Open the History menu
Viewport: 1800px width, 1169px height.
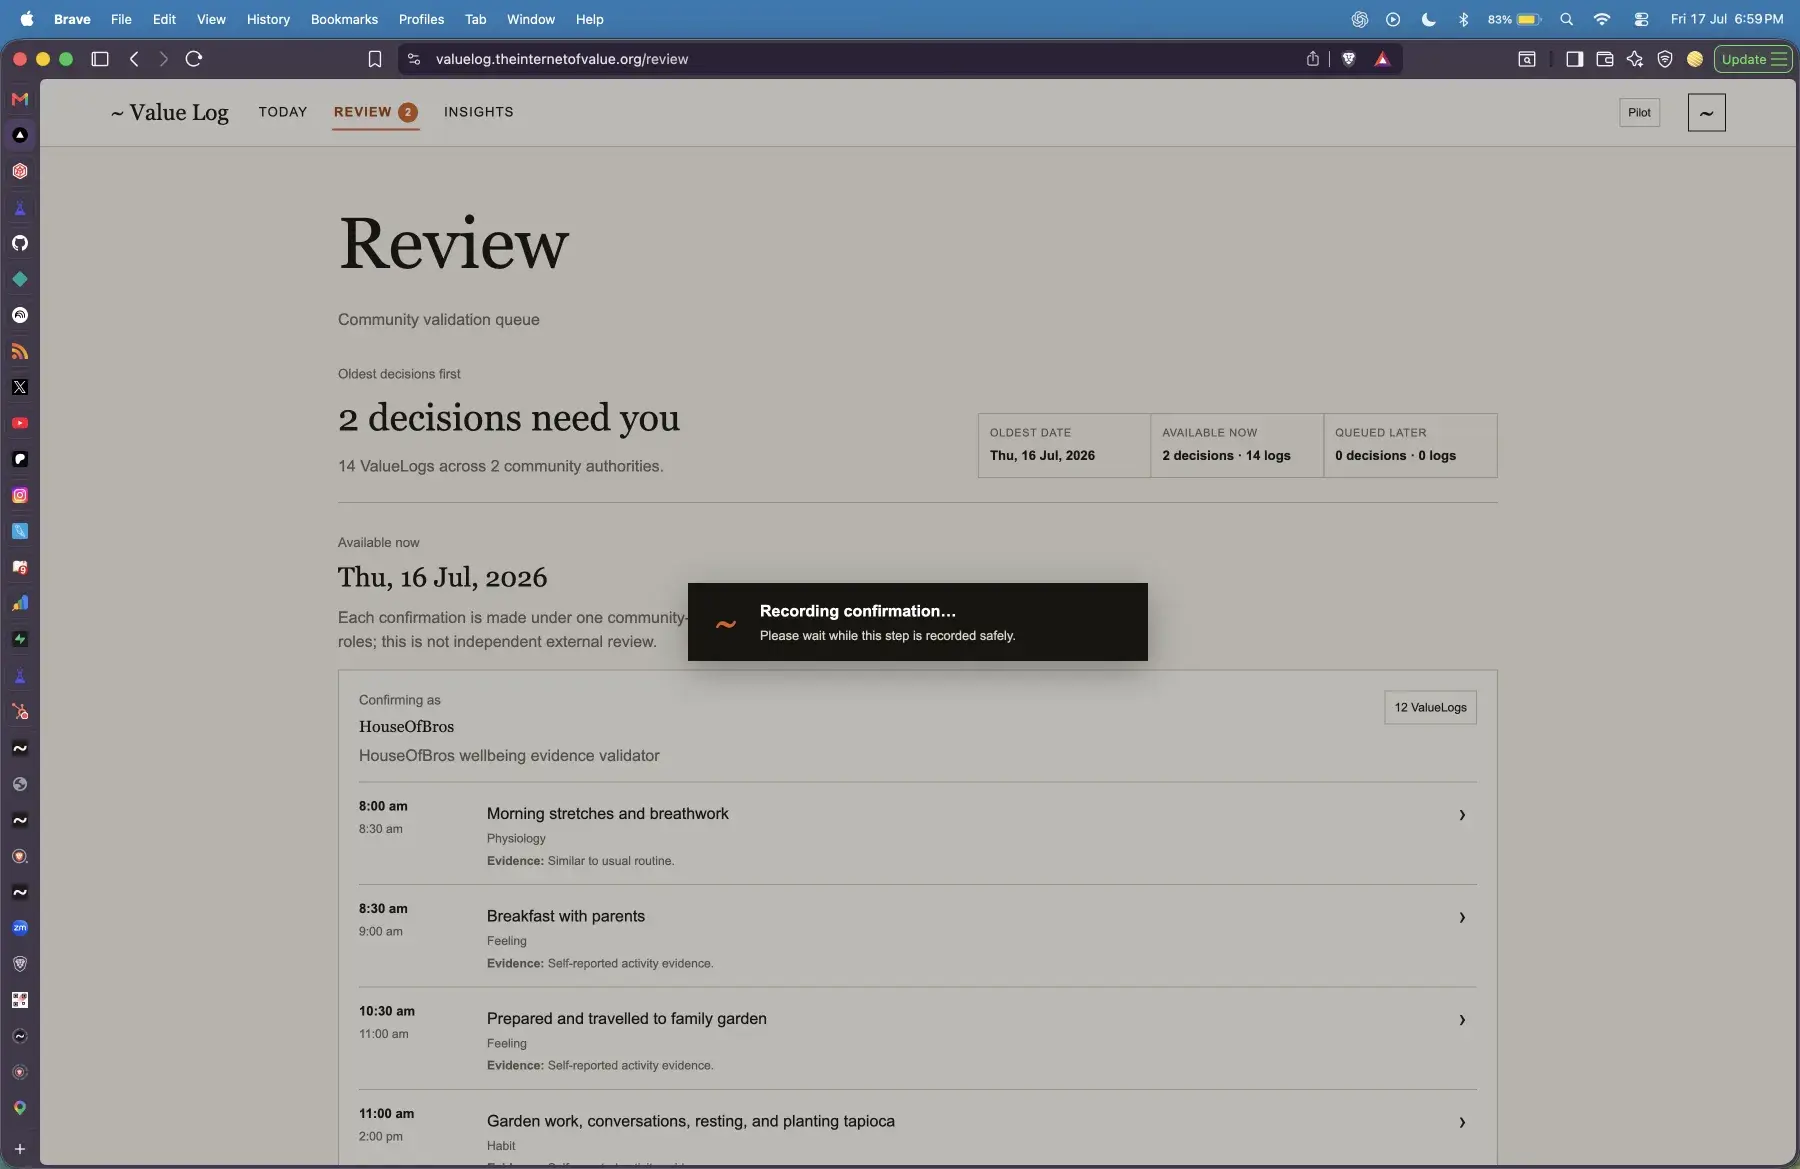tap(268, 19)
